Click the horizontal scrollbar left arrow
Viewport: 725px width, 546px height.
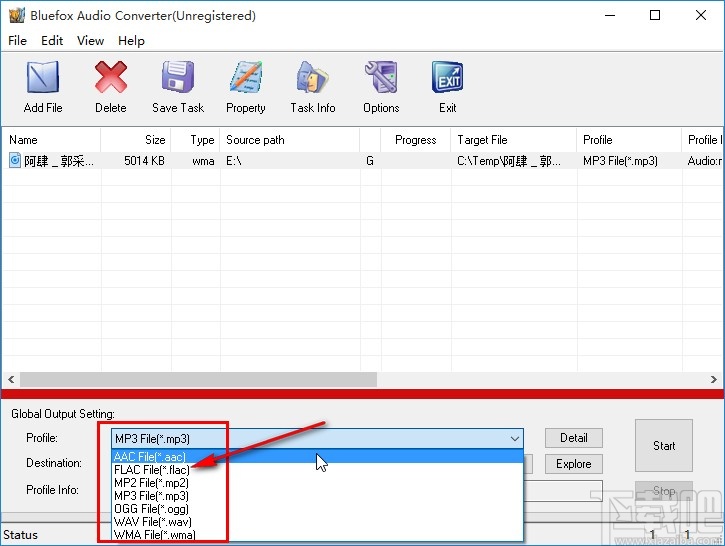(11, 380)
